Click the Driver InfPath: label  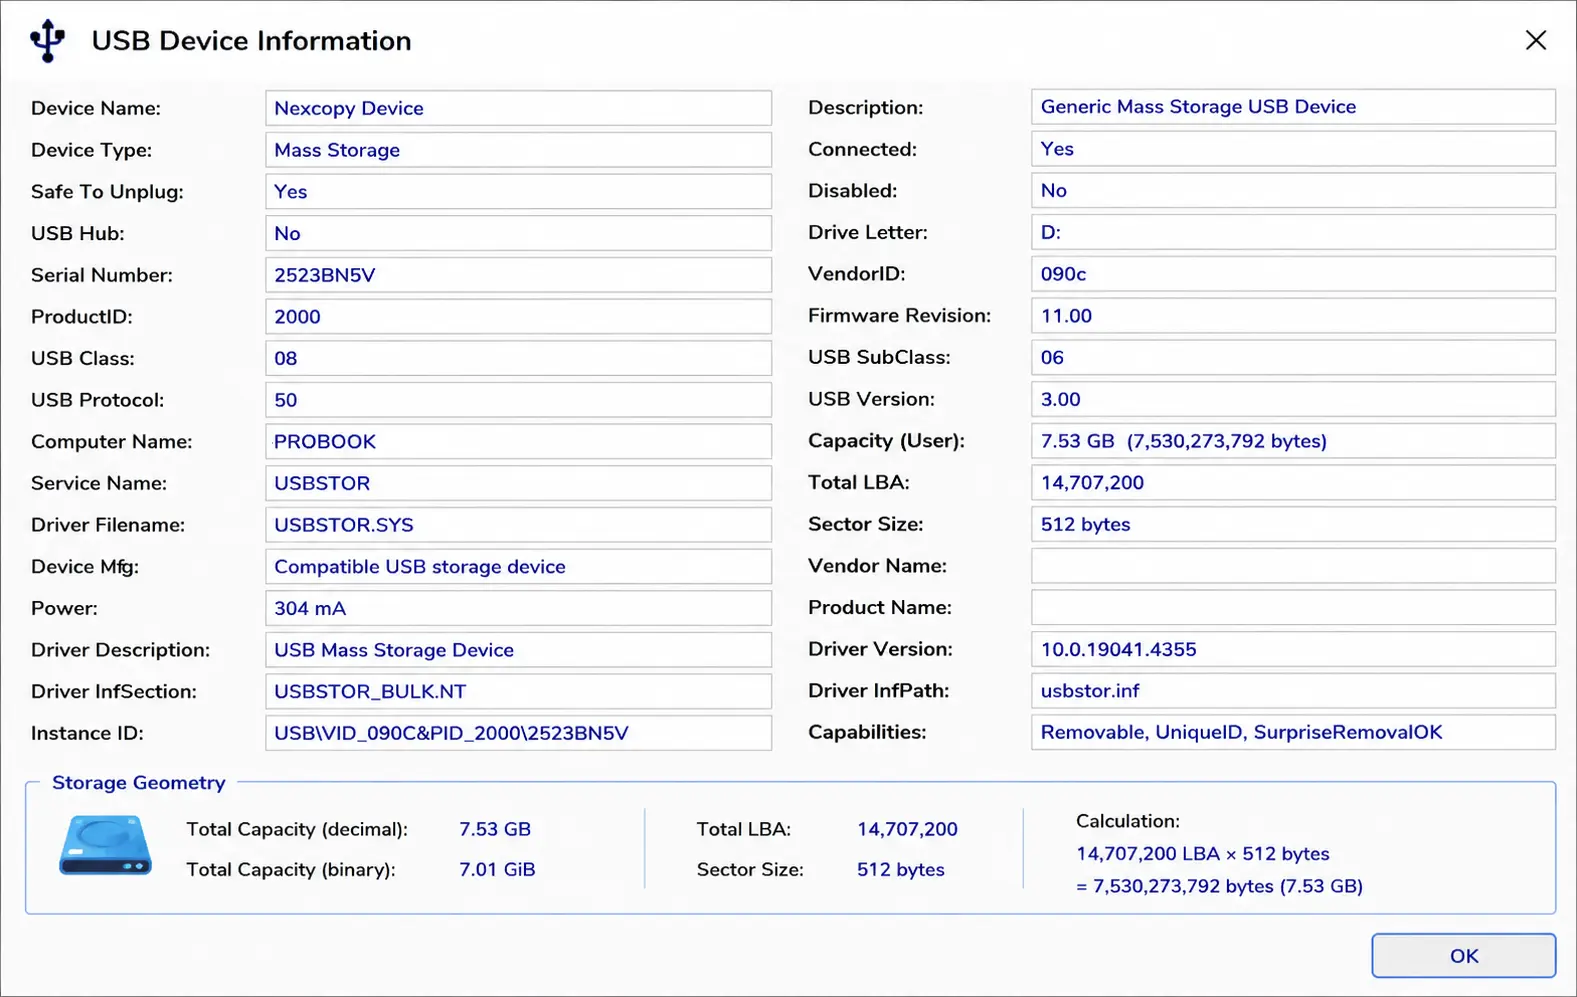pyautogui.click(x=878, y=690)
